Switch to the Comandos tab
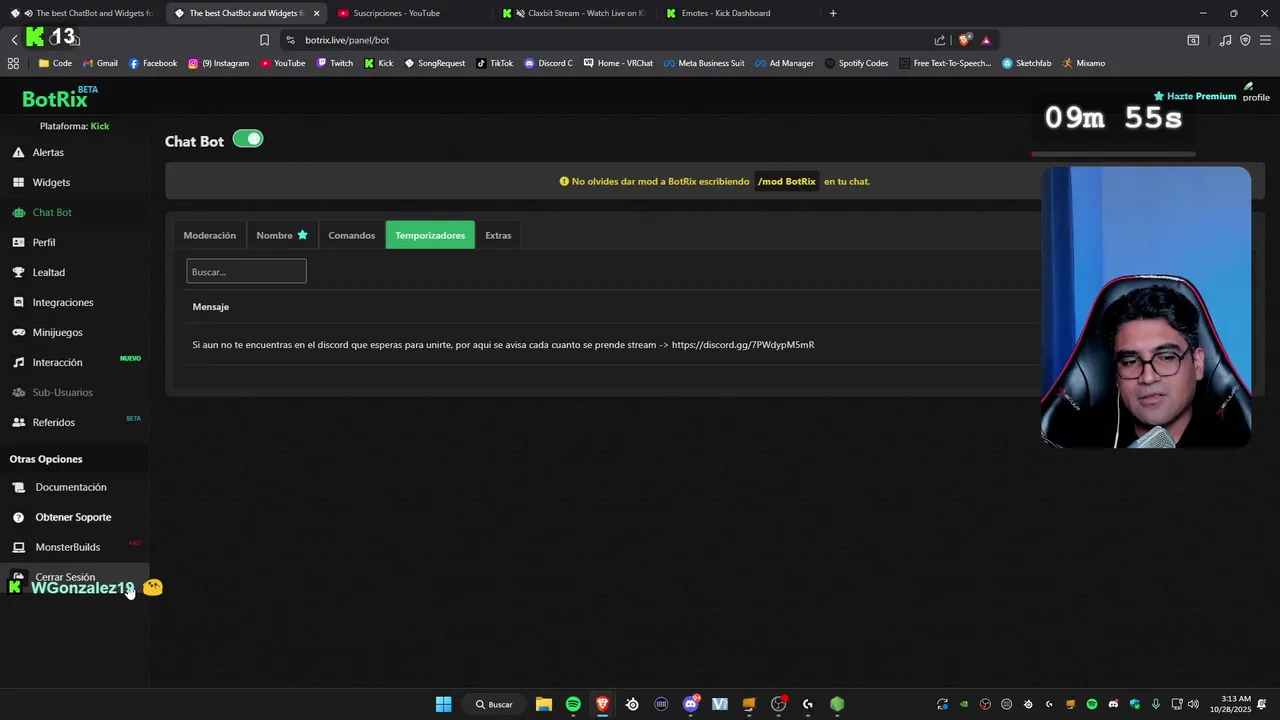 [x=352, y=235]
